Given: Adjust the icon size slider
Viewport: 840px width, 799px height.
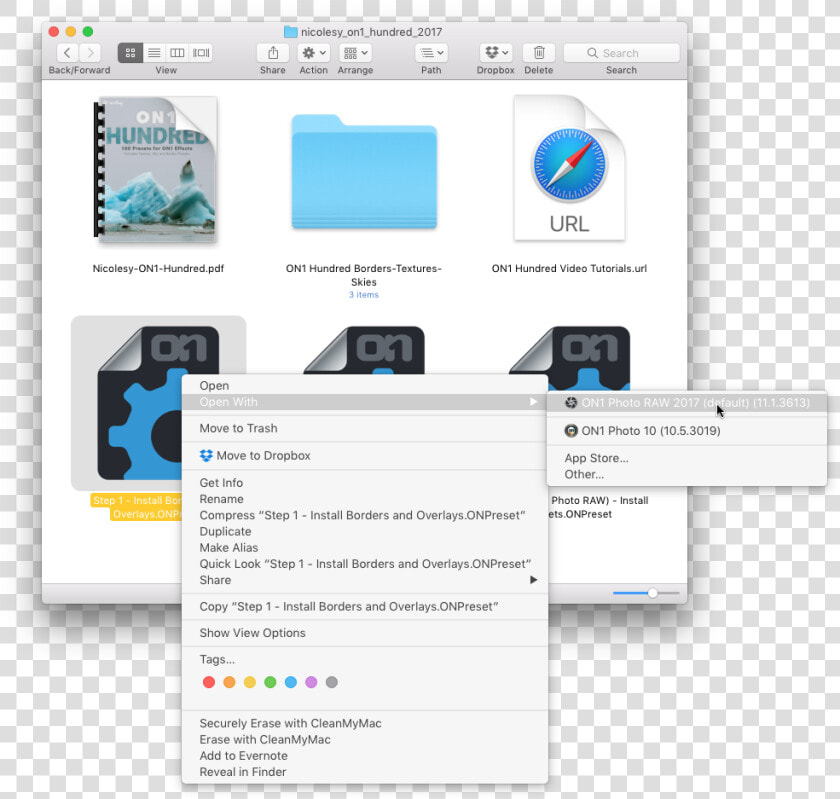Looking at the screenshot, I should click(652, 593).
